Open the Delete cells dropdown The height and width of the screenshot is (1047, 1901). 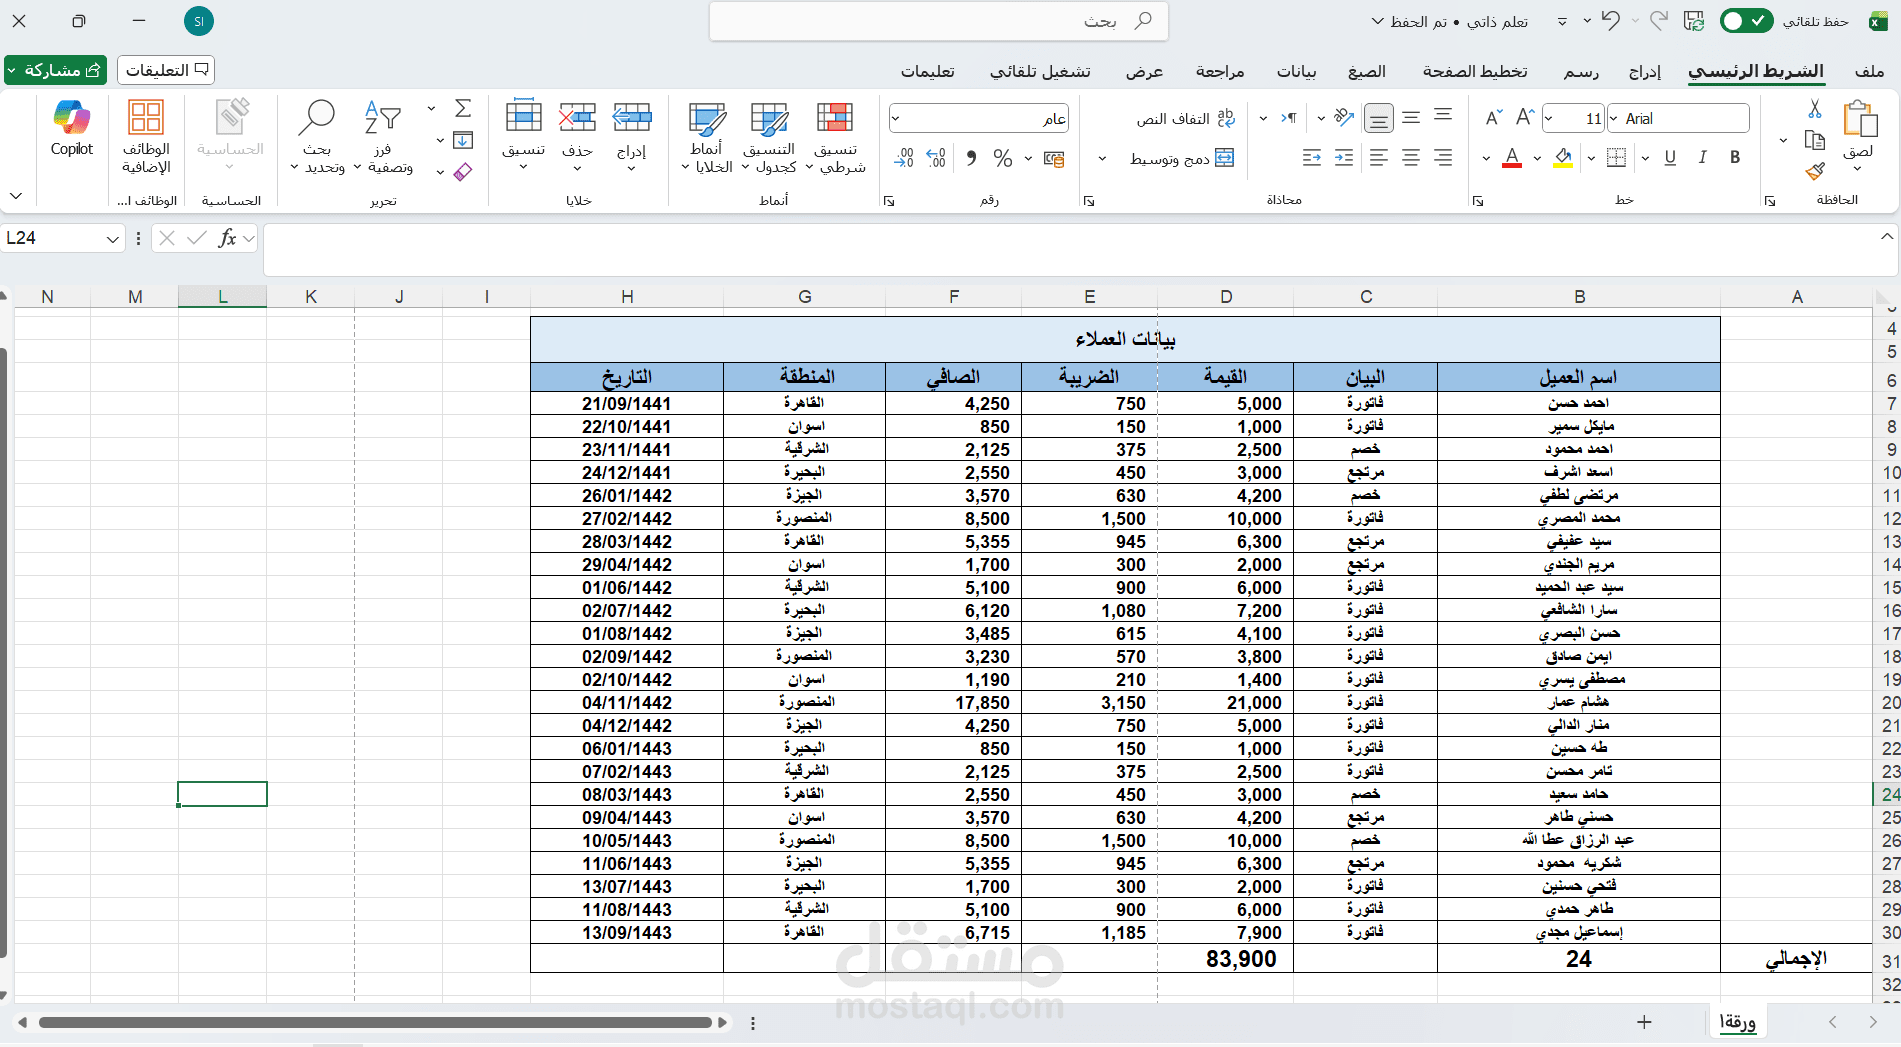[x=577, y=137]
